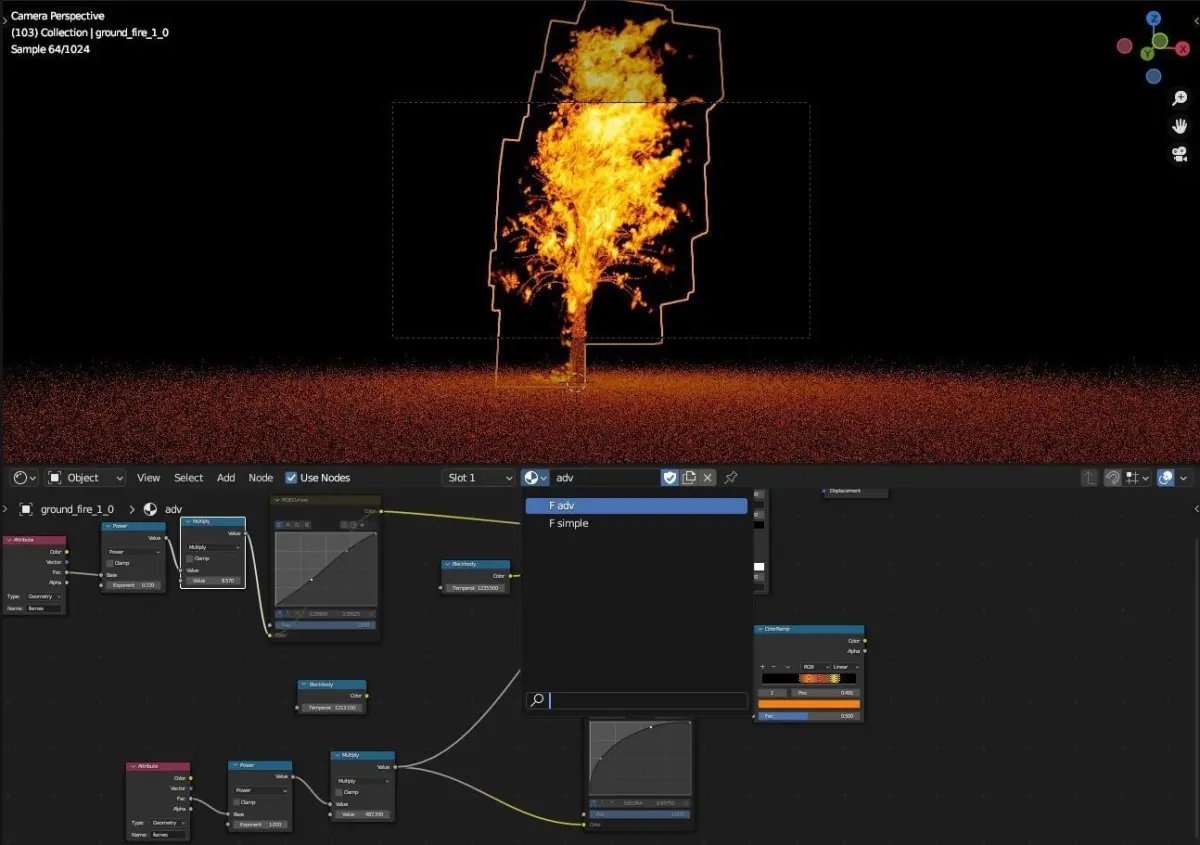Image resolution: width=1200 pixels, height=845 pixels.
Task: Click the pan view hand icon
Action: (x=1179, y=126)
